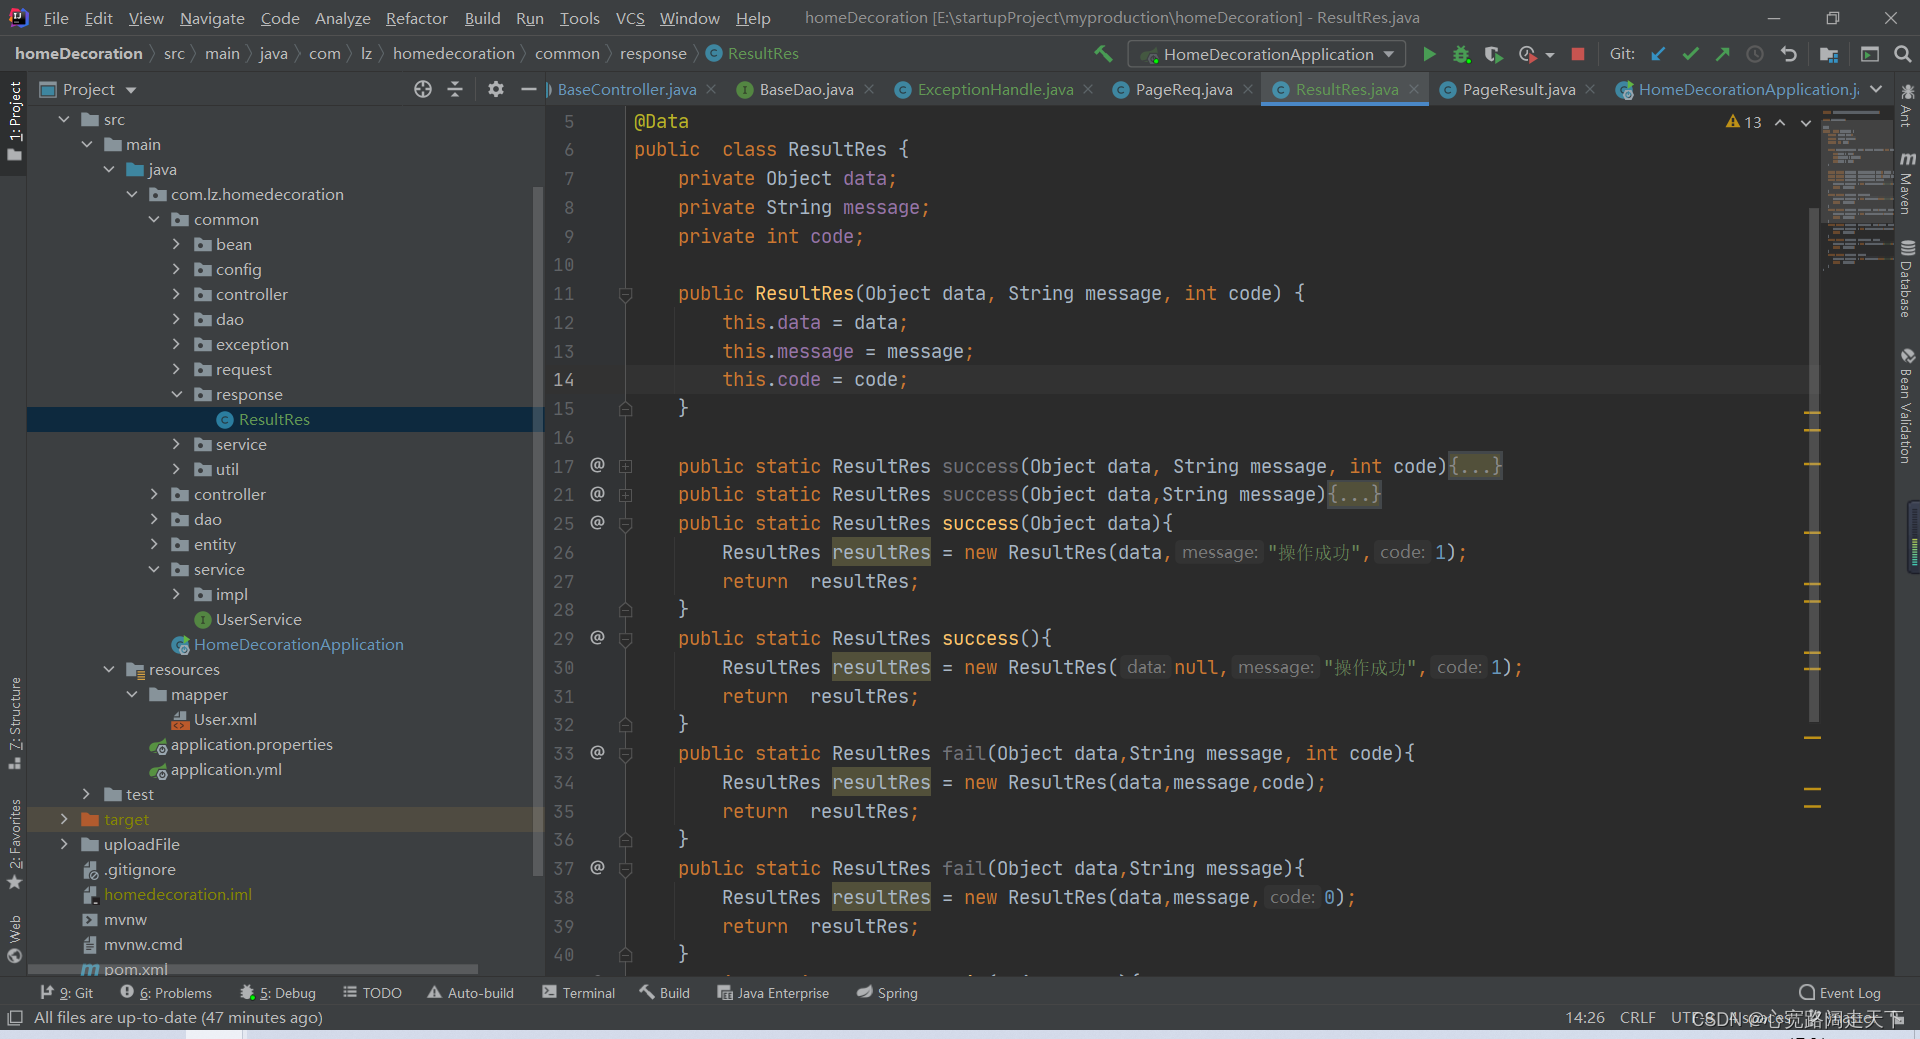Open the Java Enterprise tool window
Viewport: 1920px width, 1039px height.
point(773,993)
